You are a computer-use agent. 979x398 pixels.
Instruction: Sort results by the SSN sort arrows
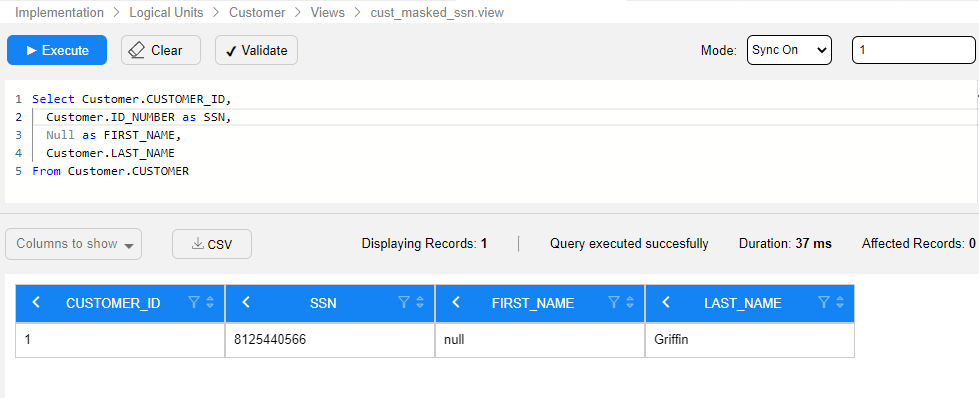pos(420,303)
